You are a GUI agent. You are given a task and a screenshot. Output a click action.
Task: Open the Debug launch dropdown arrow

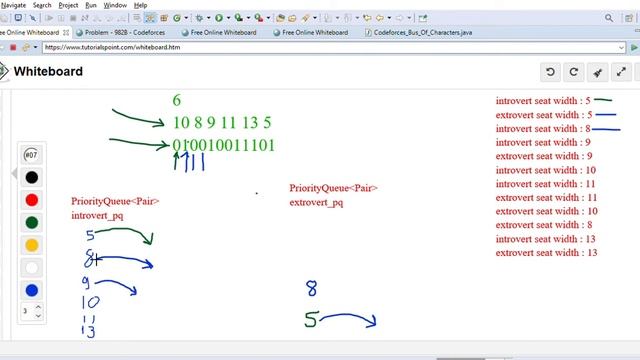click(209, 18)
